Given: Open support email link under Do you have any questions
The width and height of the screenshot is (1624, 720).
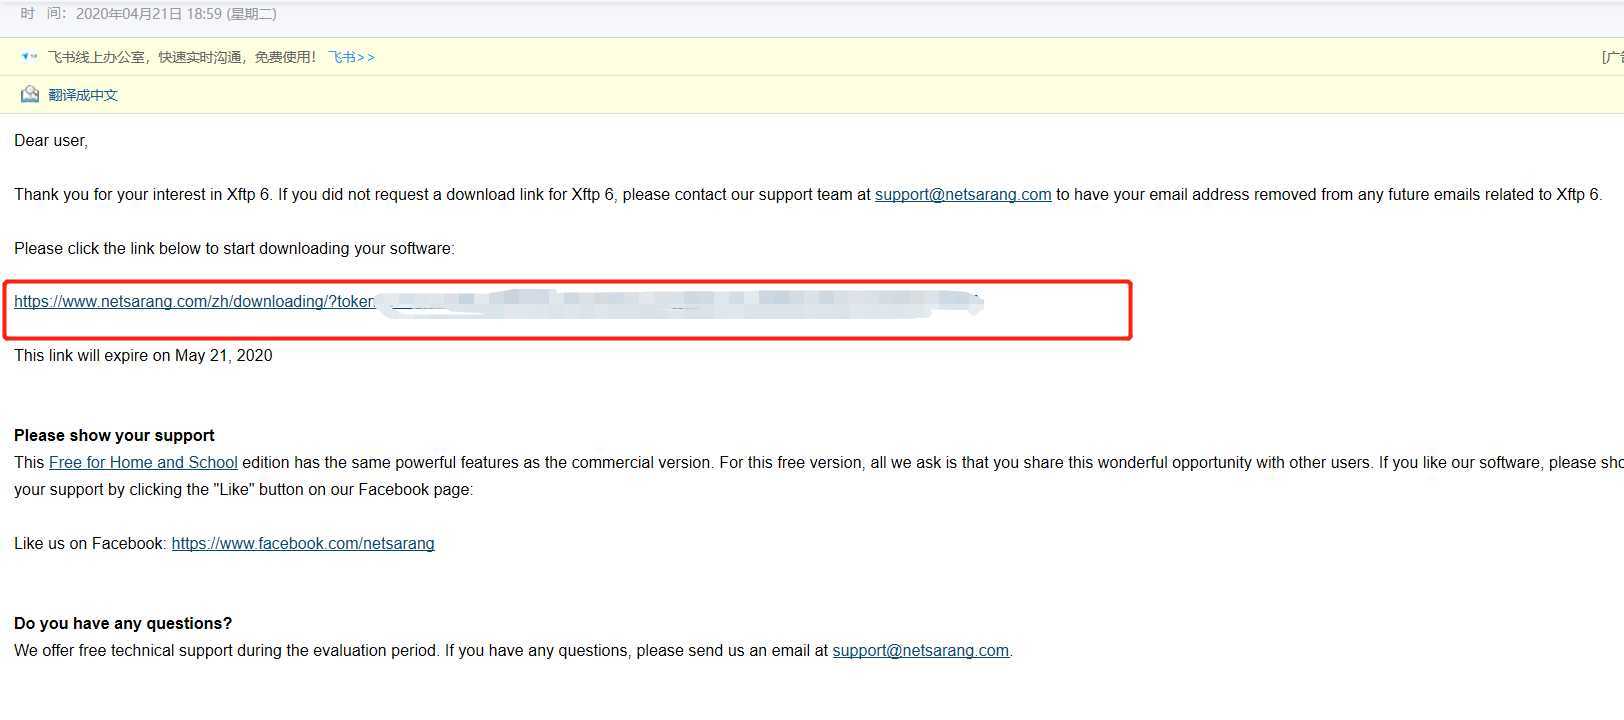Looking at the screenshot, I should [x=920, y=650].
